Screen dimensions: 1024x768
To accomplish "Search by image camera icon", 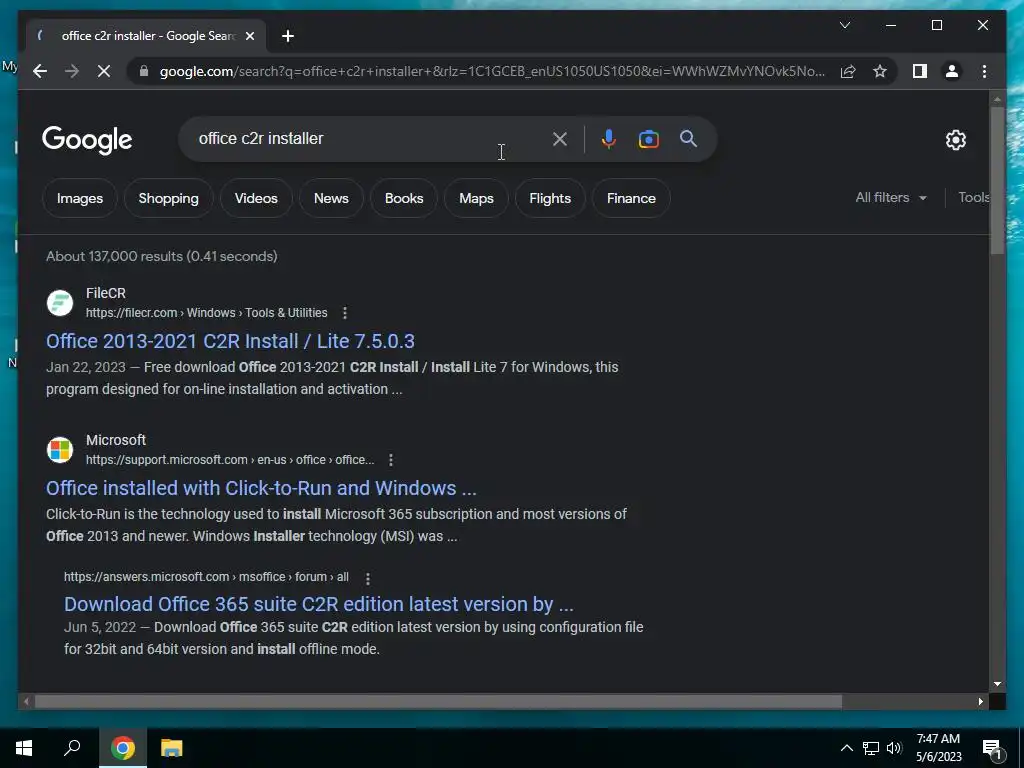I will pyautogui.click(x=648, y=139).
